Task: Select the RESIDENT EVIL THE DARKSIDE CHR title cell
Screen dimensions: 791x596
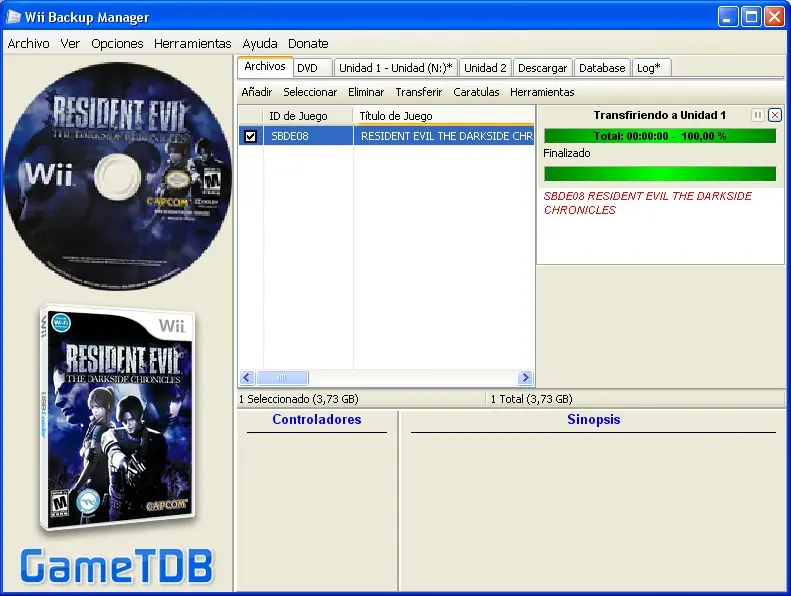Action: pyautogui.click(x=444, y=136)
